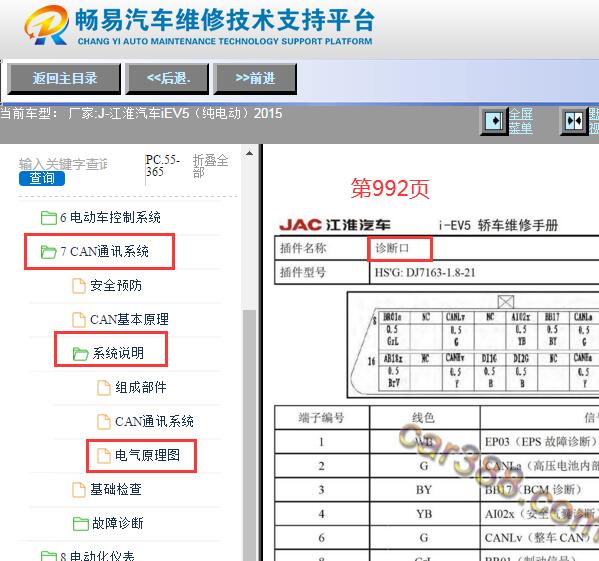Click the JAC 江淮汽车 logo in document
599x561 pixels.
pyautogui.click(x=335, y=225)
